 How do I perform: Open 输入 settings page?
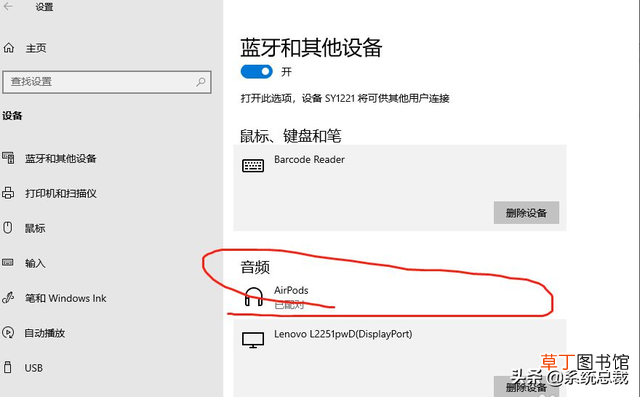(x=35, y=263)
